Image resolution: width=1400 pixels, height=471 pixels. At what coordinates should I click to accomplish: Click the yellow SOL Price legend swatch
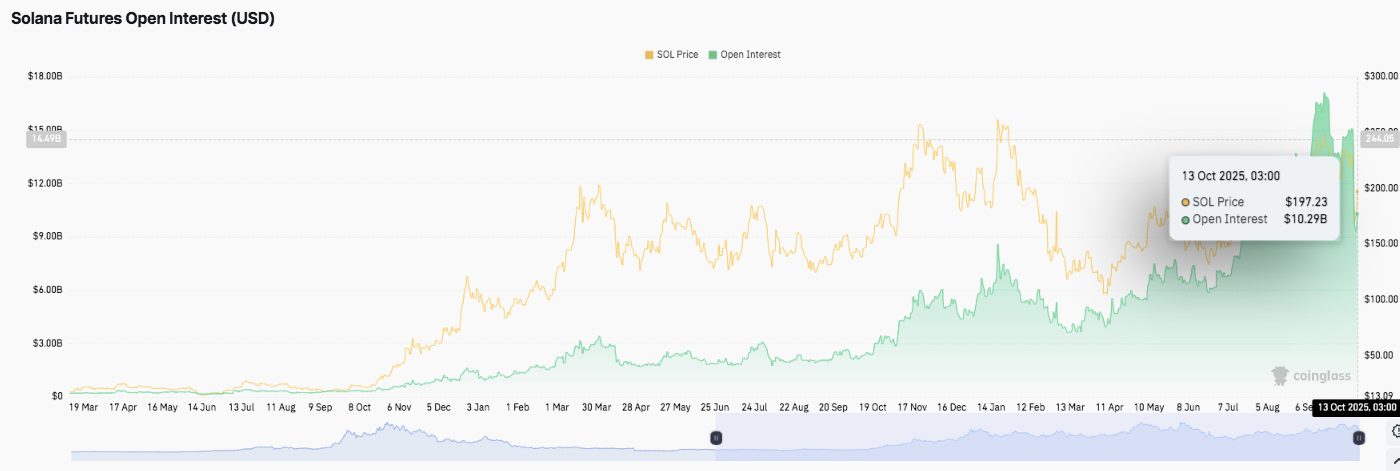649,55
